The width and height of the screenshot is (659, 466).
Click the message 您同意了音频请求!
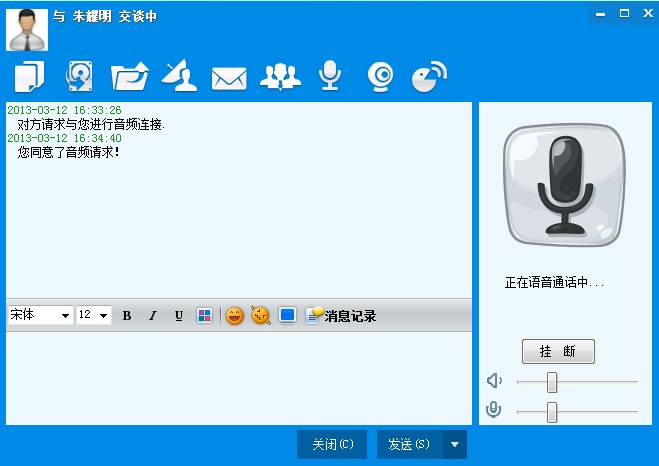pos(69,152)
